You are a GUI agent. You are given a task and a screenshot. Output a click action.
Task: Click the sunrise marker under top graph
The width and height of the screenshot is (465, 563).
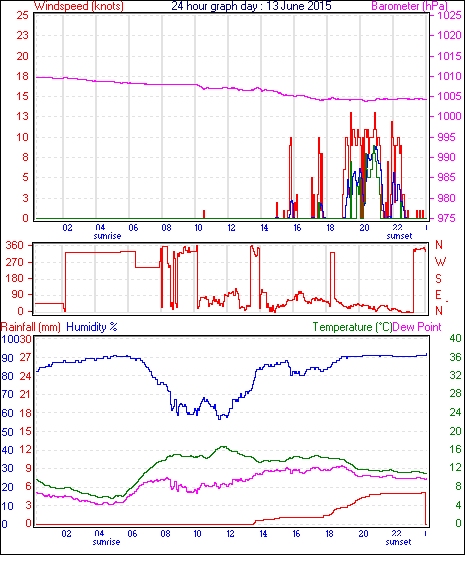click(x=107, y=236)
